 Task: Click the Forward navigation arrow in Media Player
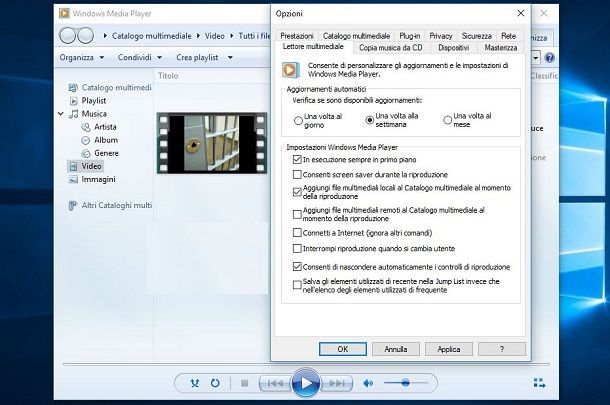coord(86,36)
